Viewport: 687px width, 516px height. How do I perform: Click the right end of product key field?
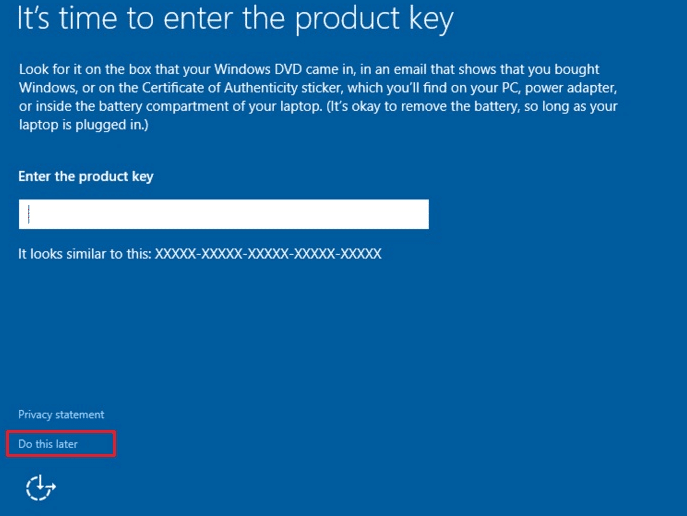[415, 214]
